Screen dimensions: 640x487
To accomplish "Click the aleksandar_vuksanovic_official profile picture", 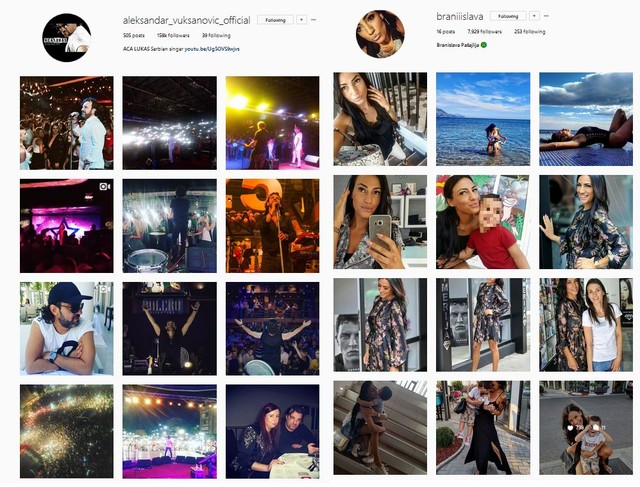I will (67, 38).
